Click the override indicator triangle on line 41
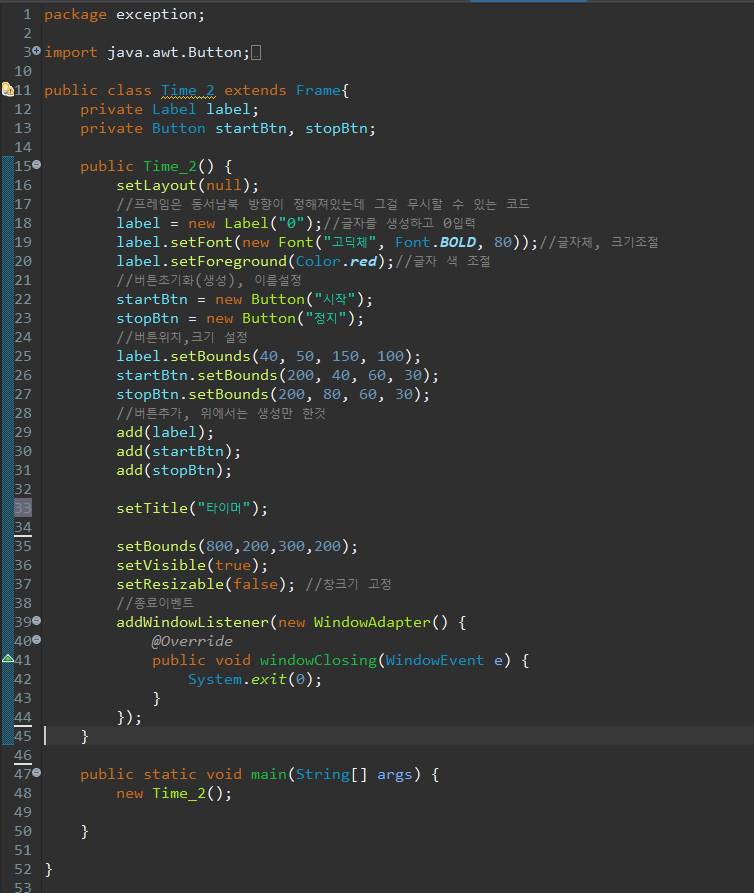This screenshot has height=893, width=754. coord(7,658)
